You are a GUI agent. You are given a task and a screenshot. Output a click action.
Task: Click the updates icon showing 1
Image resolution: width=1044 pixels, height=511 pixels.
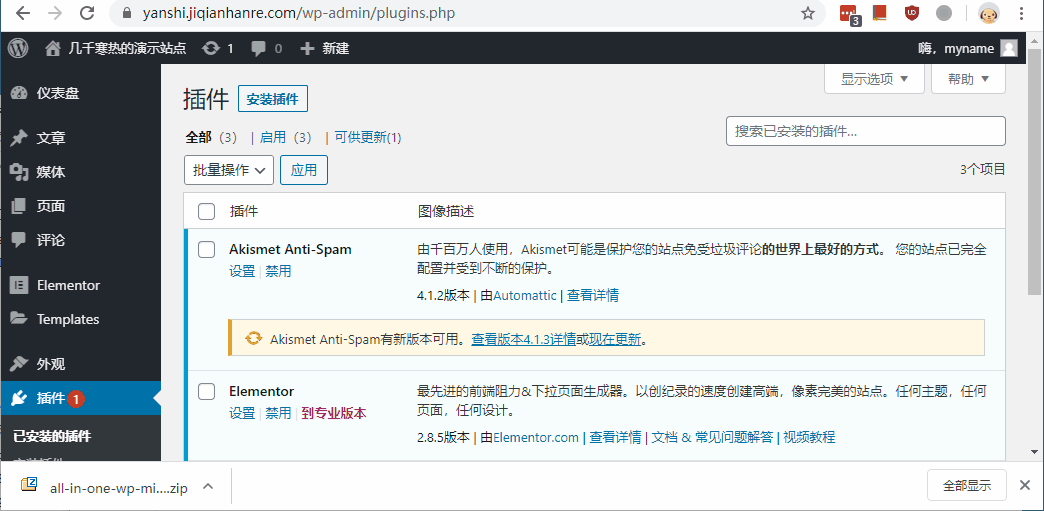pos(211,48)
